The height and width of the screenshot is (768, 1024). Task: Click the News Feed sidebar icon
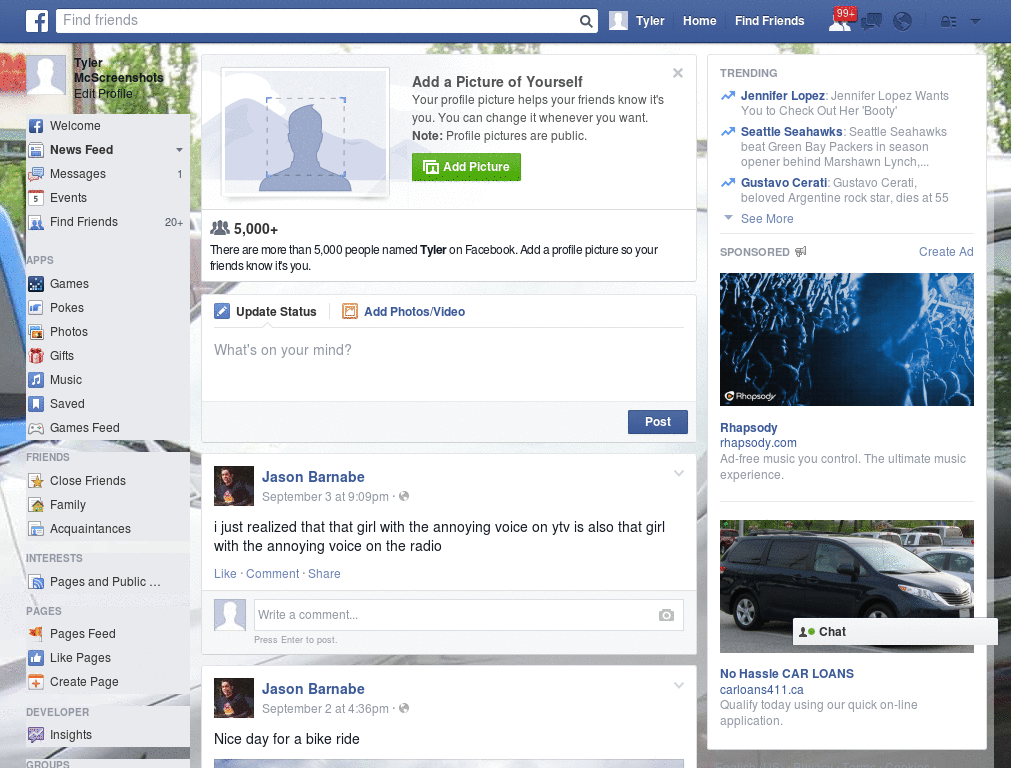coord(36,150)
